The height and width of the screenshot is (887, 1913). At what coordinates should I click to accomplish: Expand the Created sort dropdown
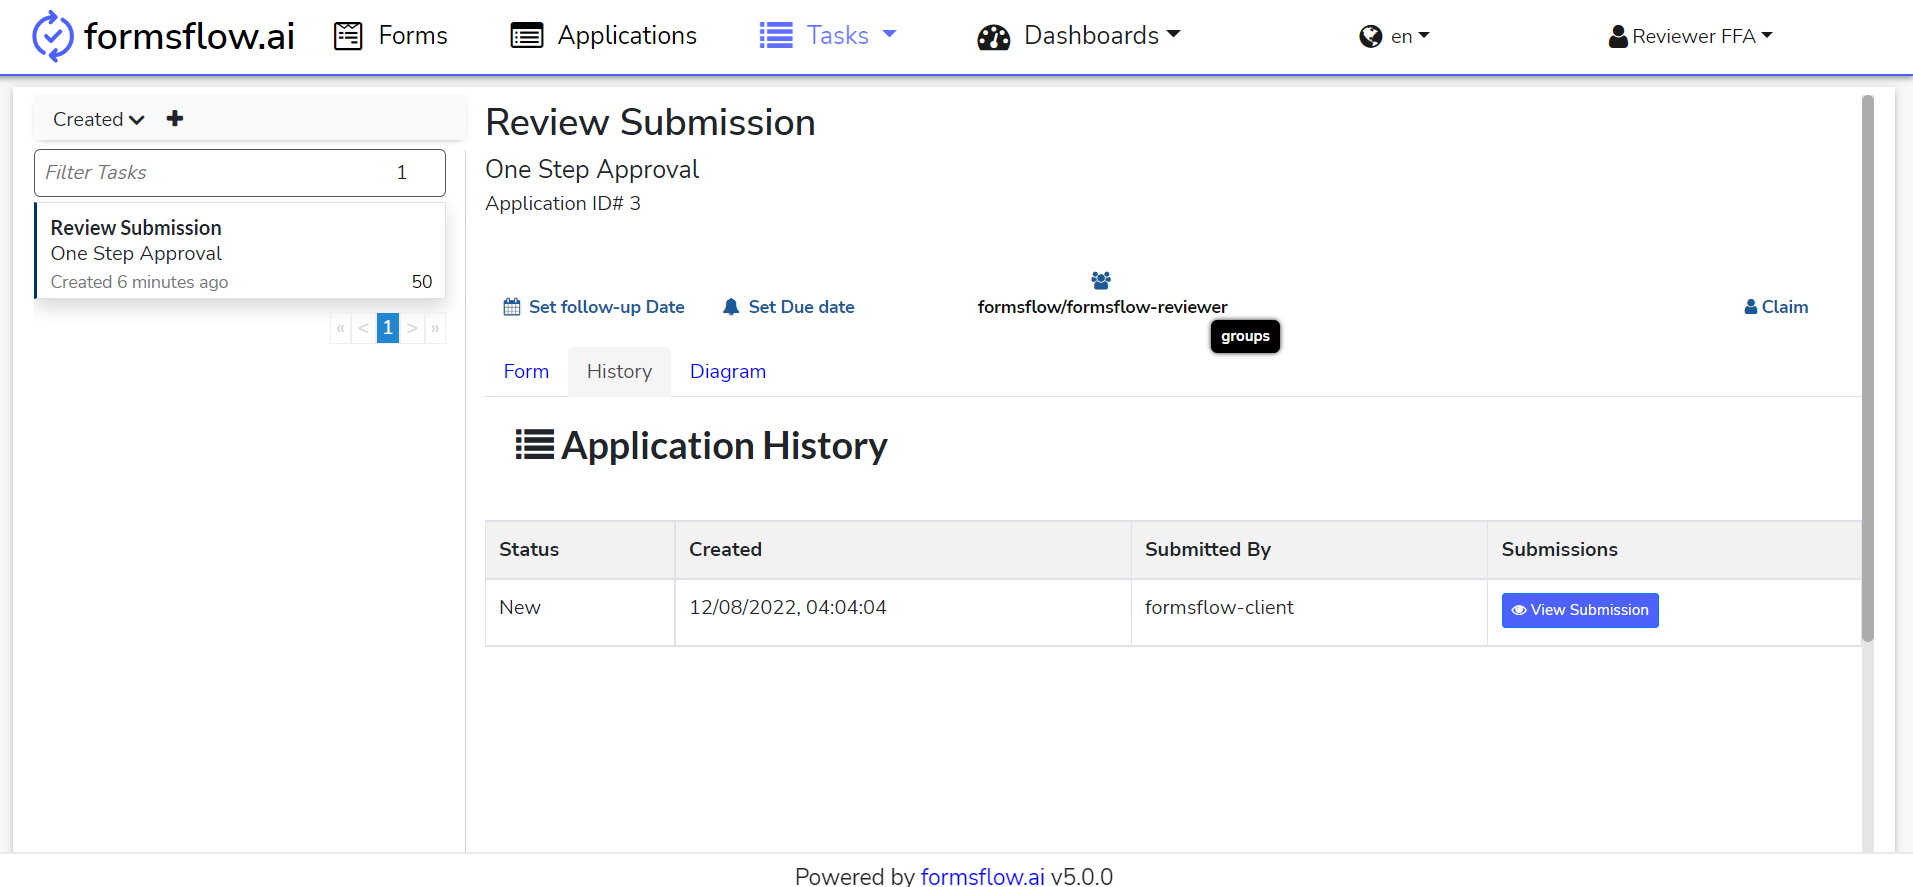(99, 119)
